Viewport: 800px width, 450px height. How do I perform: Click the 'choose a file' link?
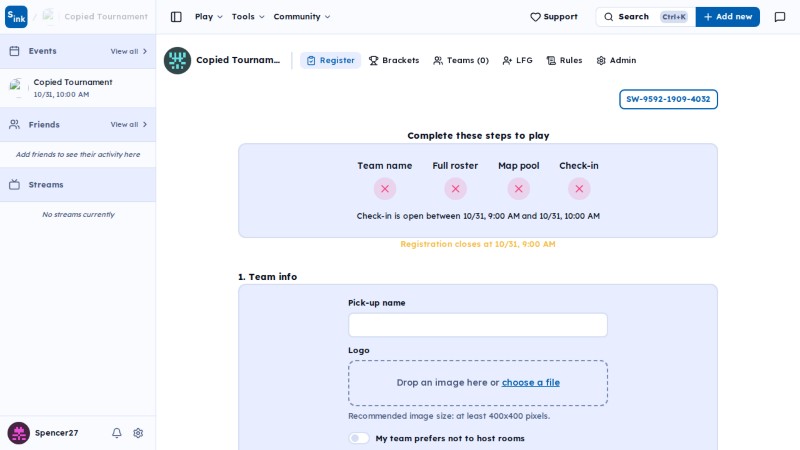tap(531, 383)
